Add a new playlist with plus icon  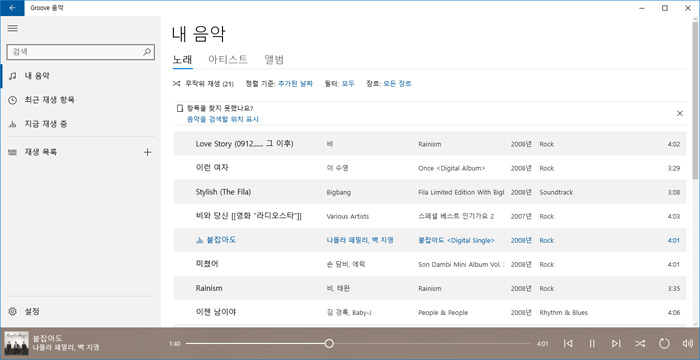[x=147, y=152]
